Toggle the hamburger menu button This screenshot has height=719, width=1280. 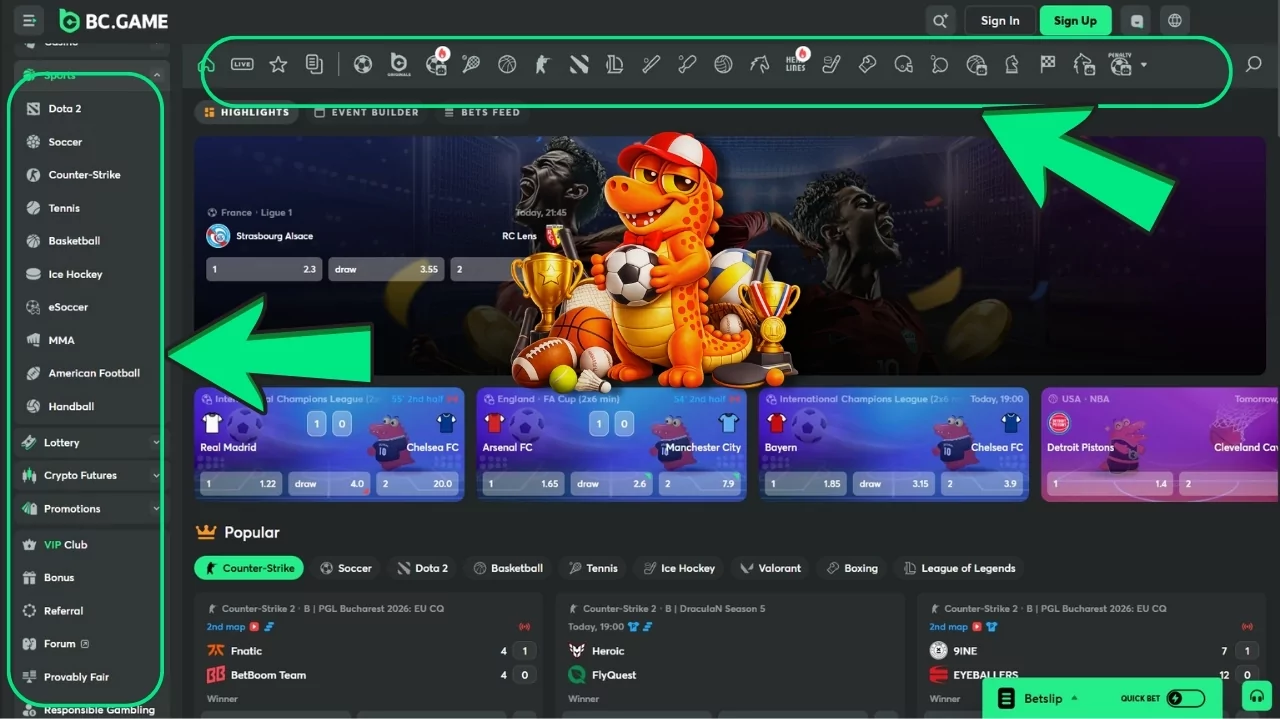click(29, 20)
